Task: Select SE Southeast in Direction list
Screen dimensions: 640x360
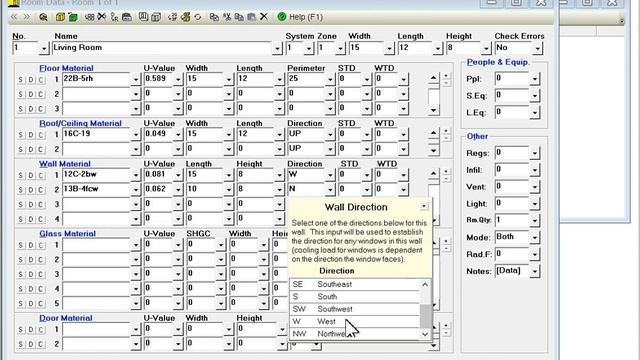Action: click(x=354, y=284)
